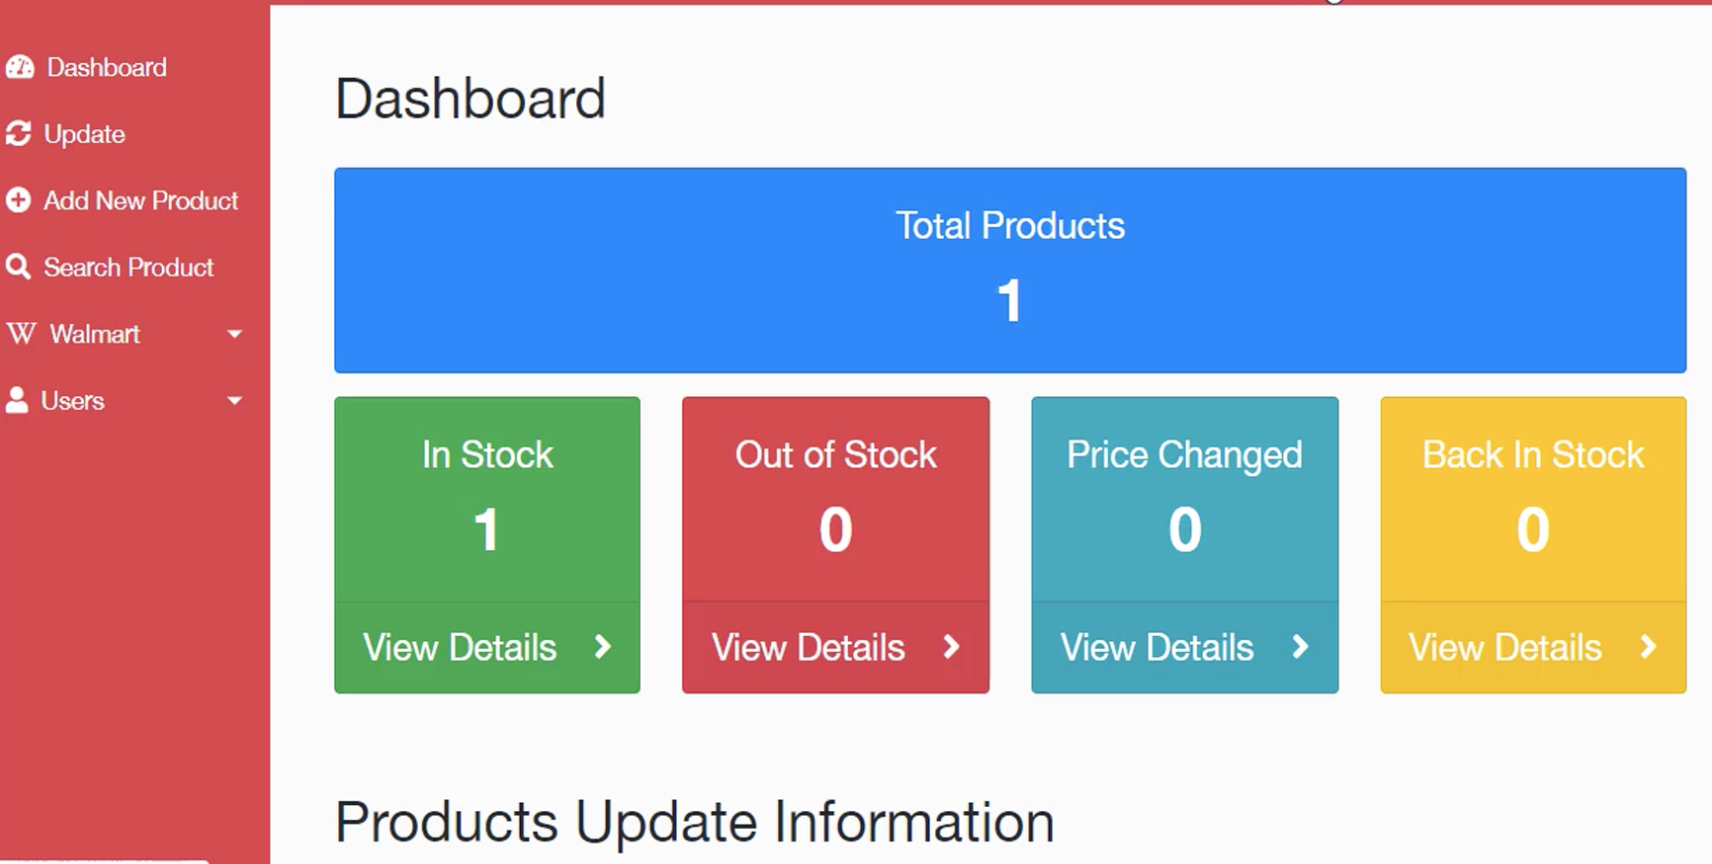Click chevron arrow on Out of Stock card
The image size is (1712, 864).
(x=951, y=647)
